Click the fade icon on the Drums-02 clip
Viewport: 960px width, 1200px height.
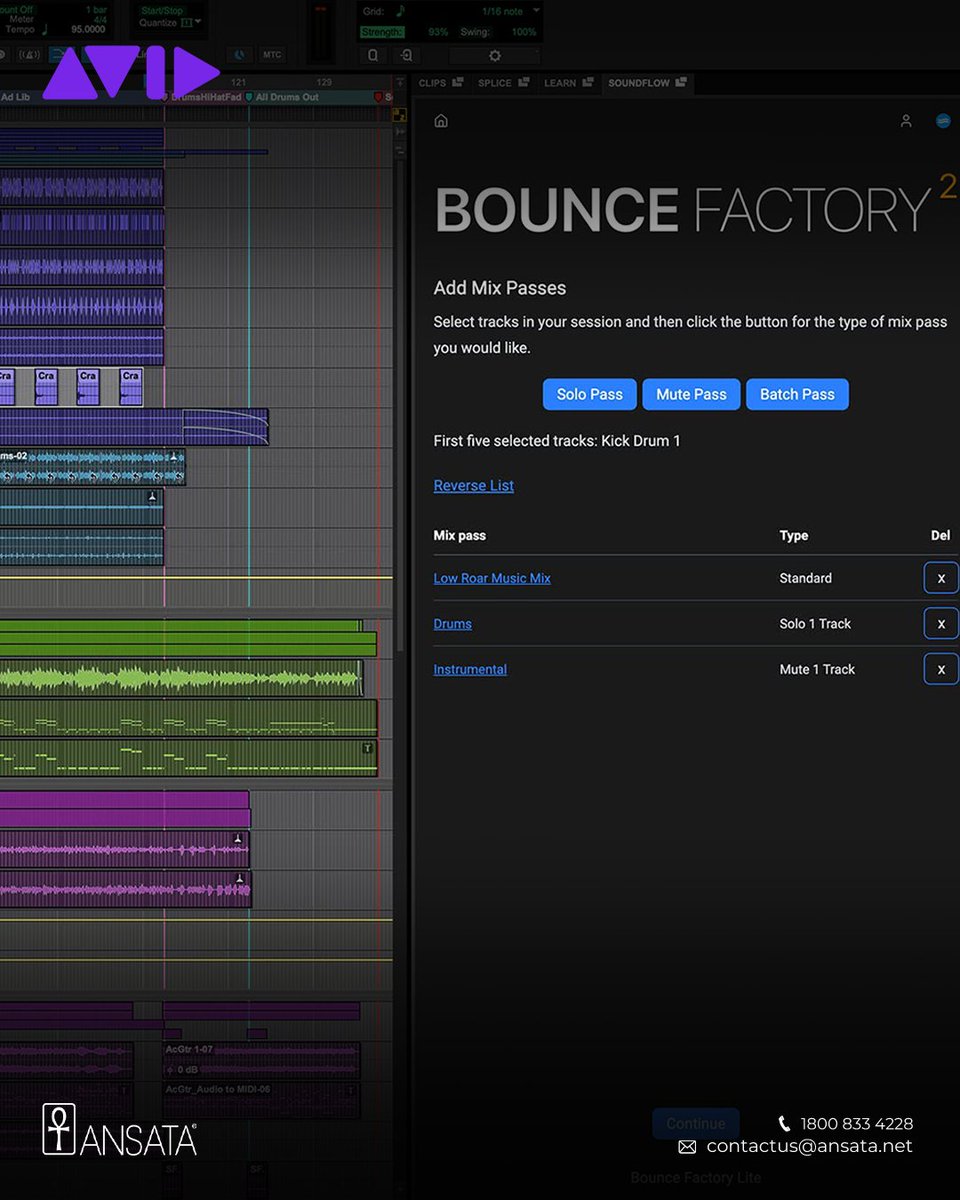coord(174,457)
